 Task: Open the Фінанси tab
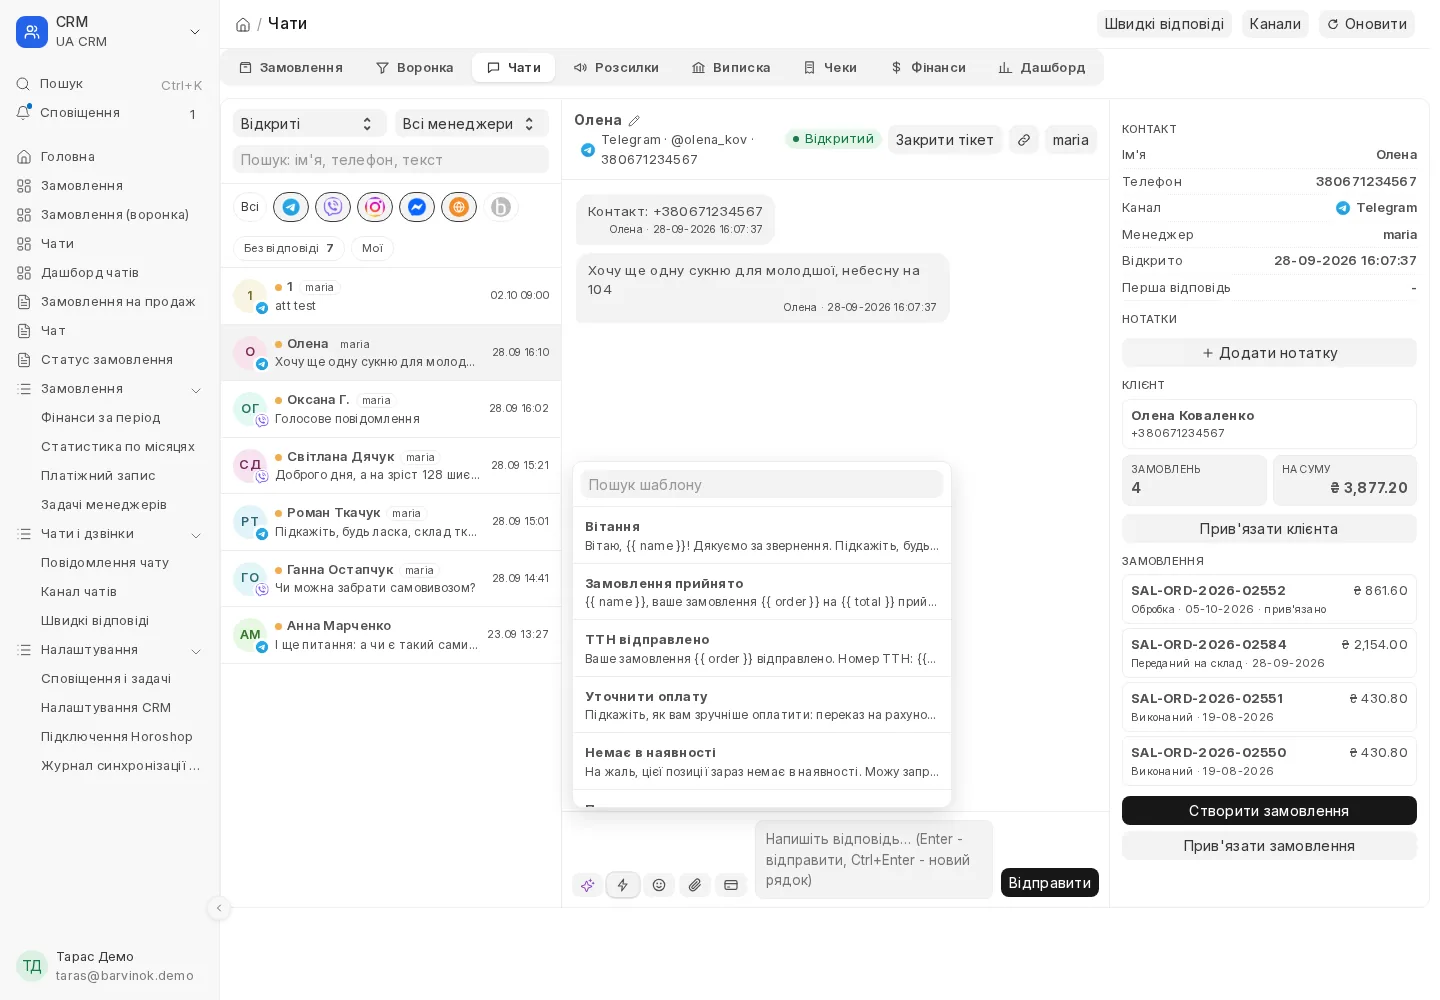tap(928, 68)
